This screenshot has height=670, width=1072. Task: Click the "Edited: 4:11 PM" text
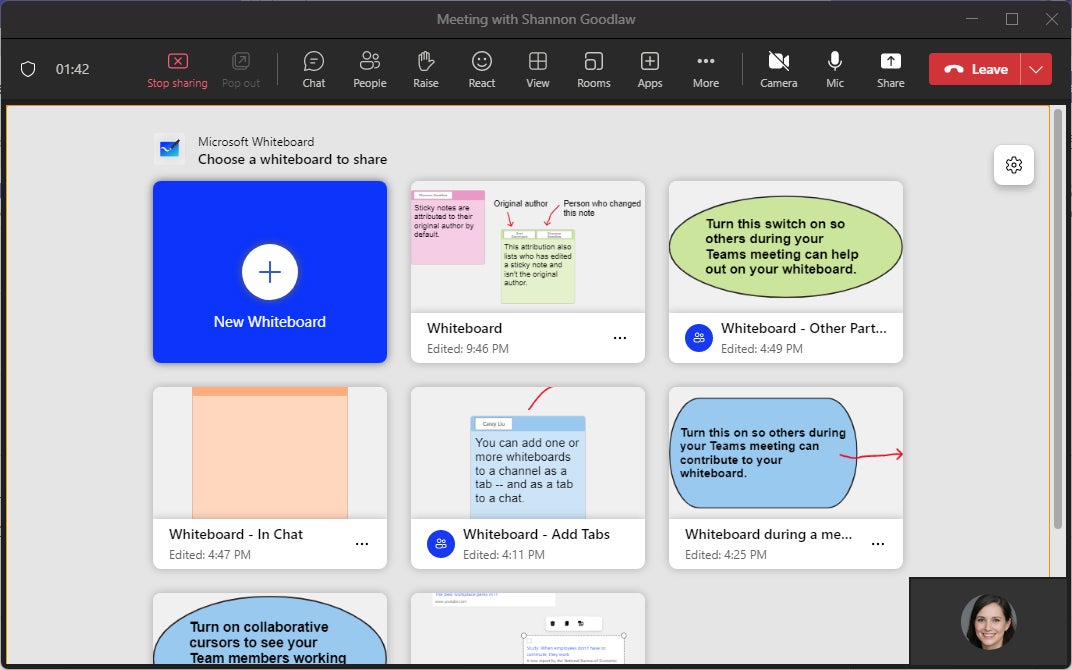point(504,554)
